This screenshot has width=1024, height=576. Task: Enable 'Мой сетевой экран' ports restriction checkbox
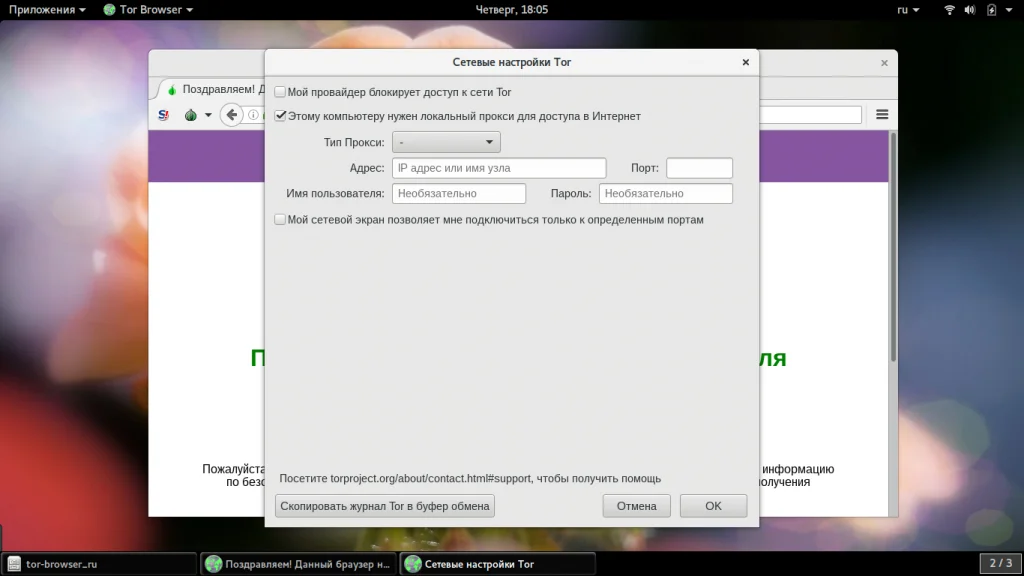[x=281, y=220]
